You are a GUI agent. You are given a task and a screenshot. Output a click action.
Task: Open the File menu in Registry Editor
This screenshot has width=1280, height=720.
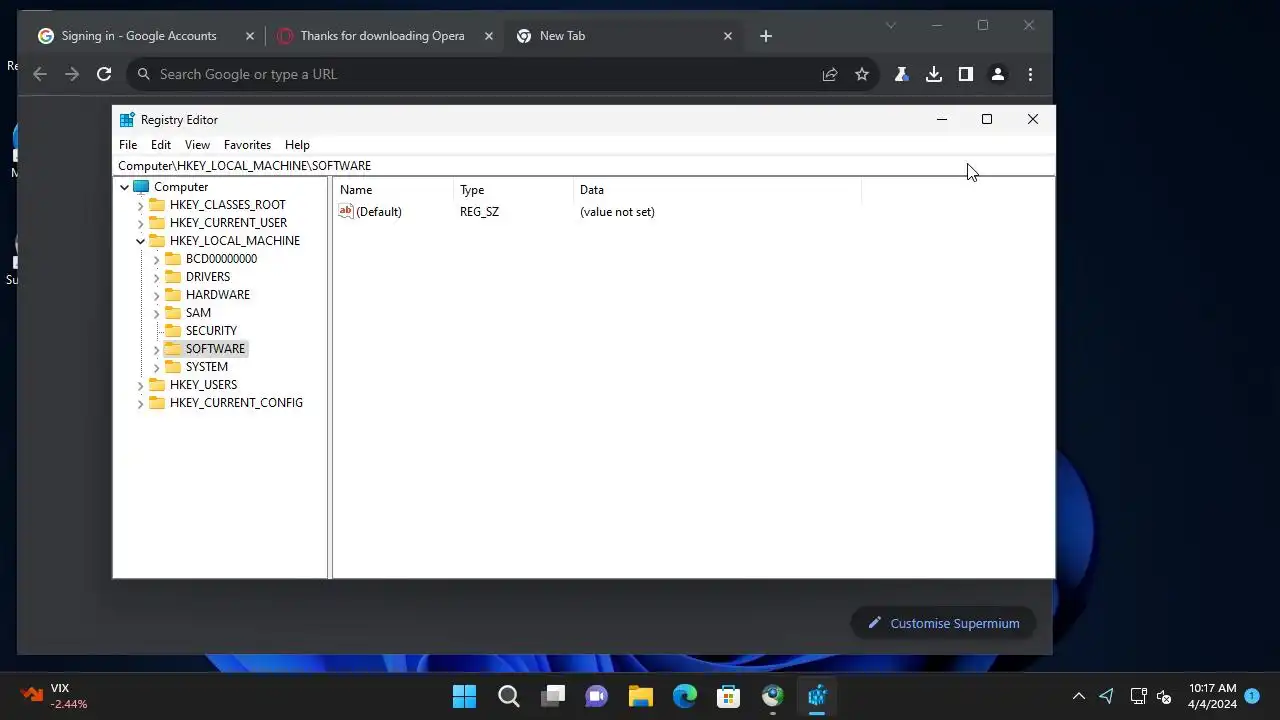coord(128,145)
